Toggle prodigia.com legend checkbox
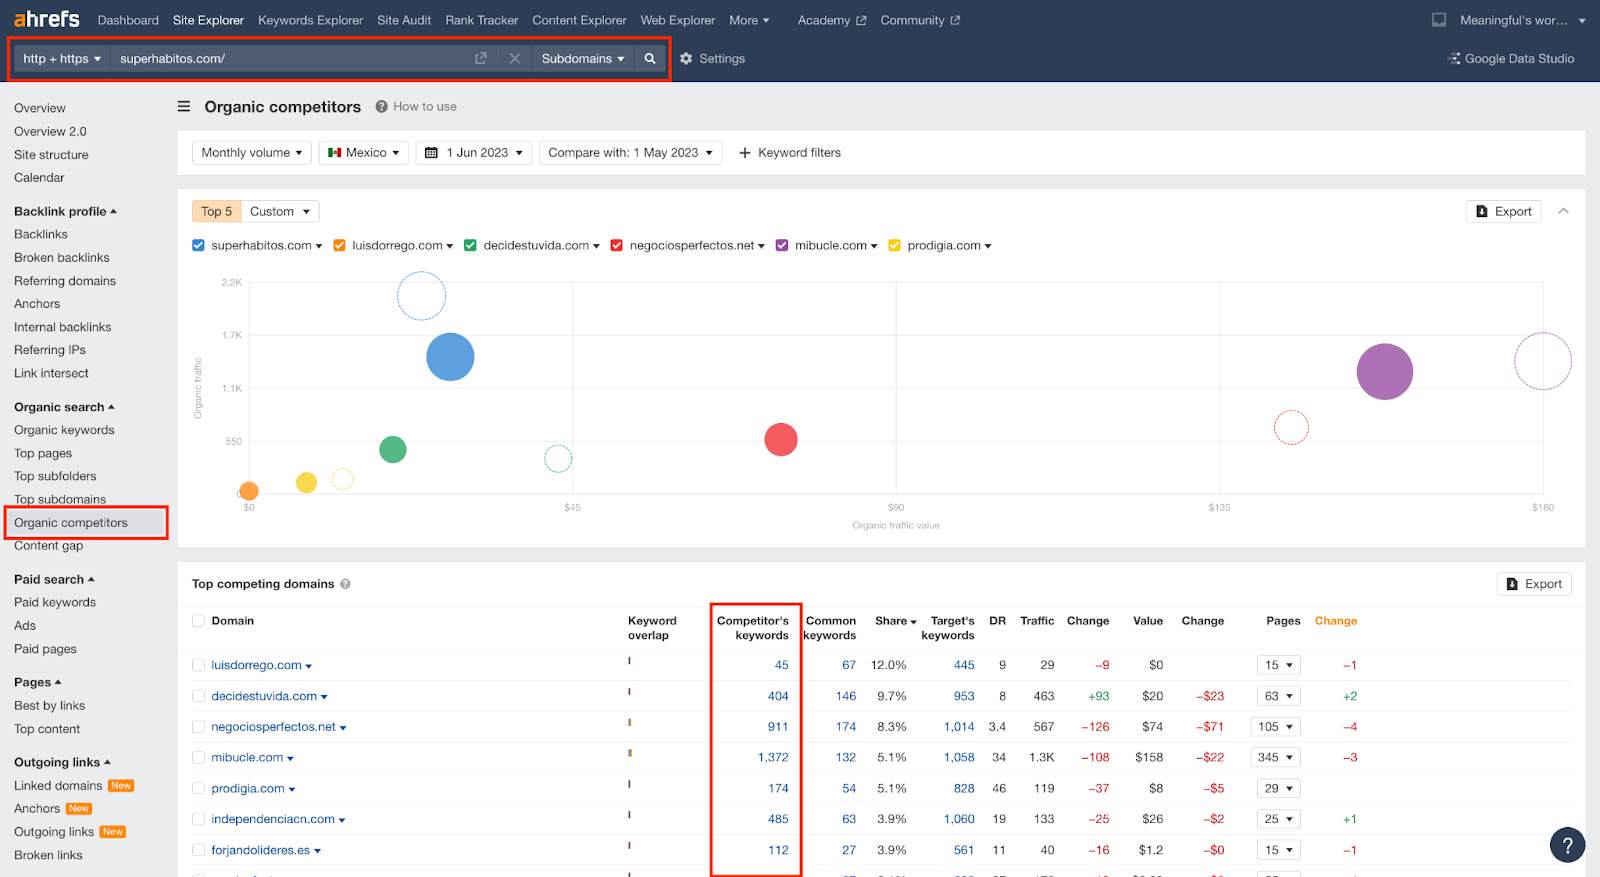Image resolution: width=1600 pixels, height=877 pixels. coord(894,246)
